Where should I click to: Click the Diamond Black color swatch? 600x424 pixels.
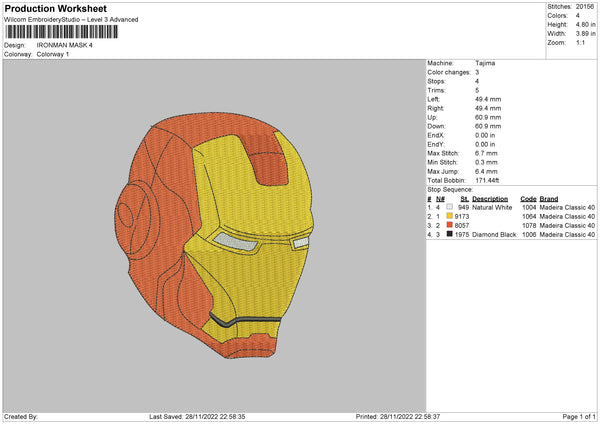pyautogui.click(x=450, y=234)
